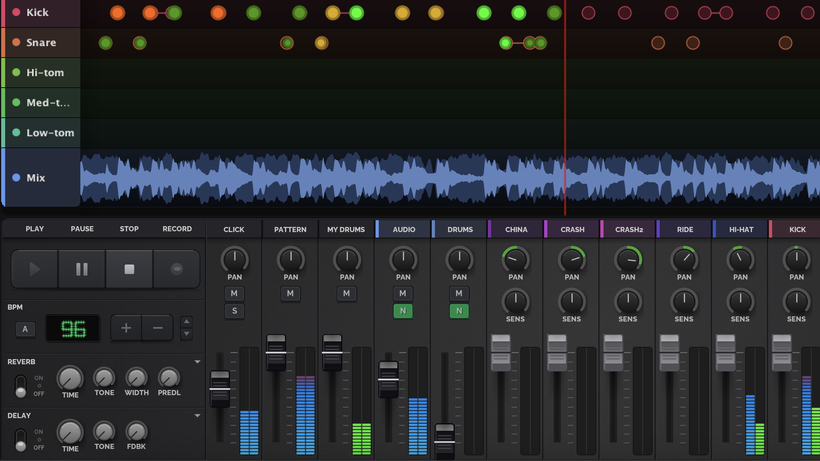Mute the DRUMS channel
This screenshot has width=820, height=461.
click(459, 294)
